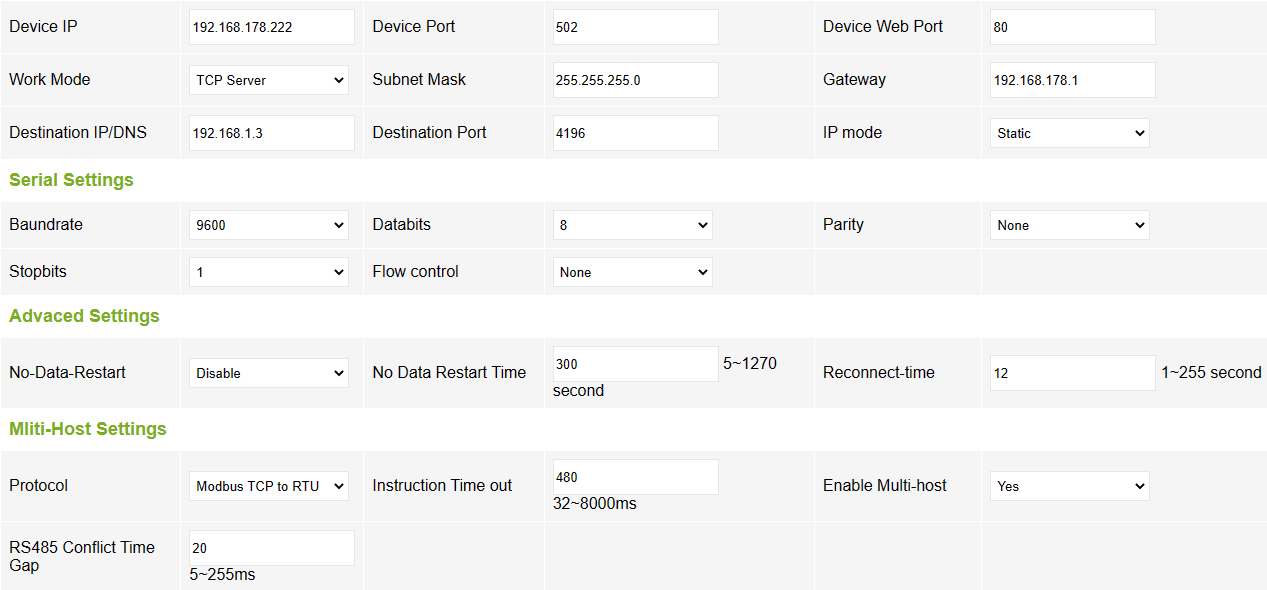Expand the Stopbits dropdown
The width and height of the screenshot is (1267, 590).
268,272
